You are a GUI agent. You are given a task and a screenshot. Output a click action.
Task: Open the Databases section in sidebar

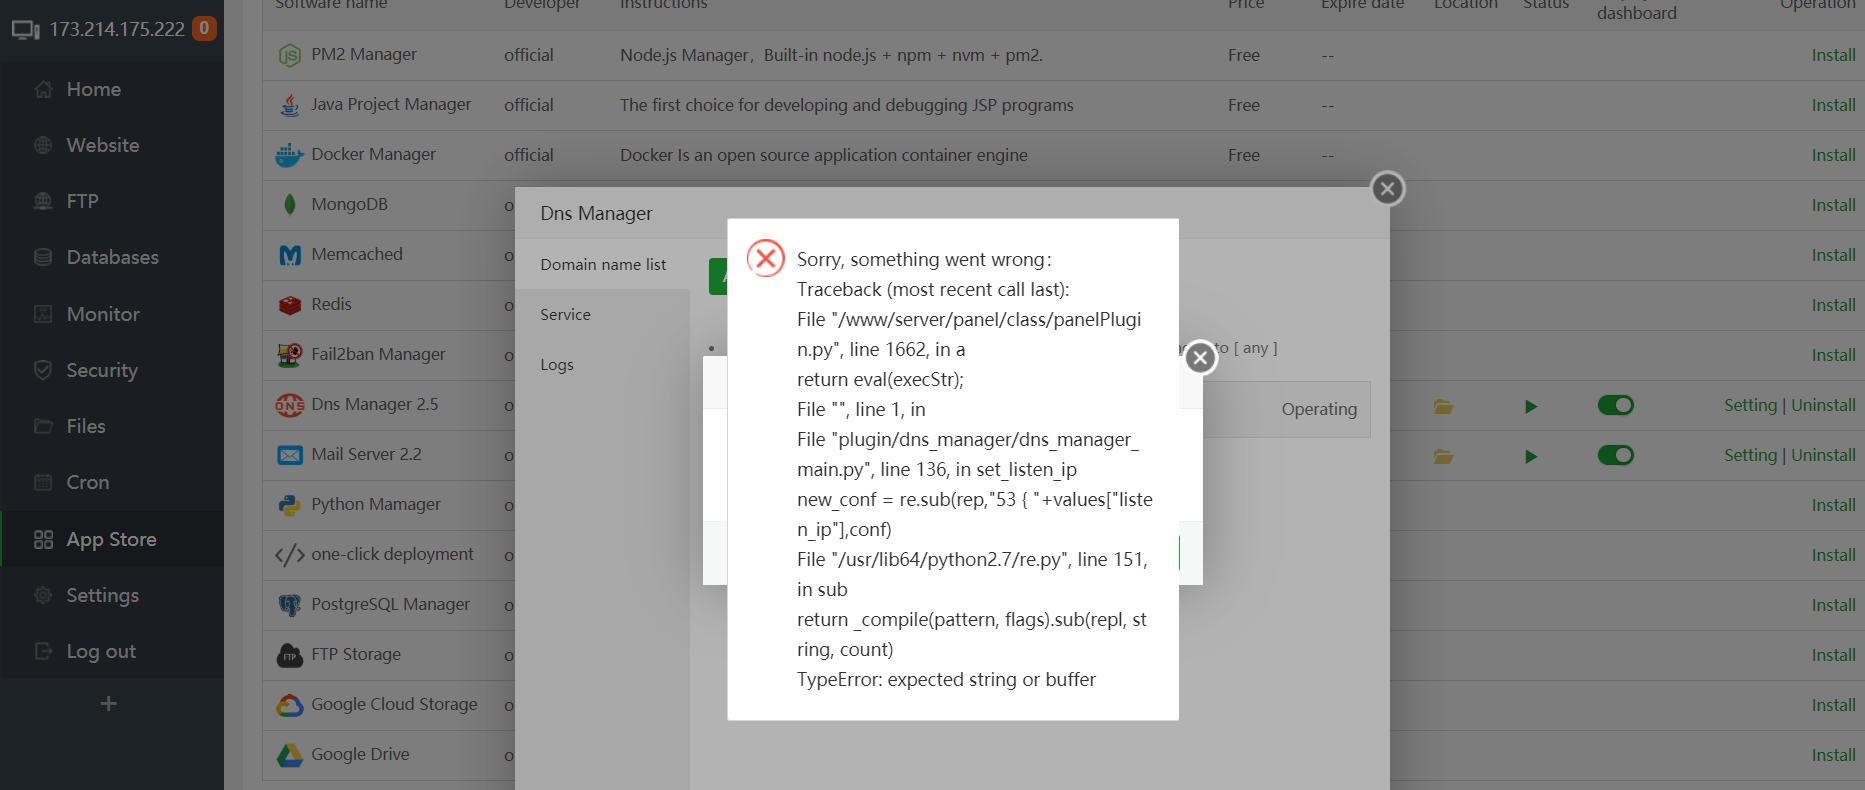pos(111,258)
